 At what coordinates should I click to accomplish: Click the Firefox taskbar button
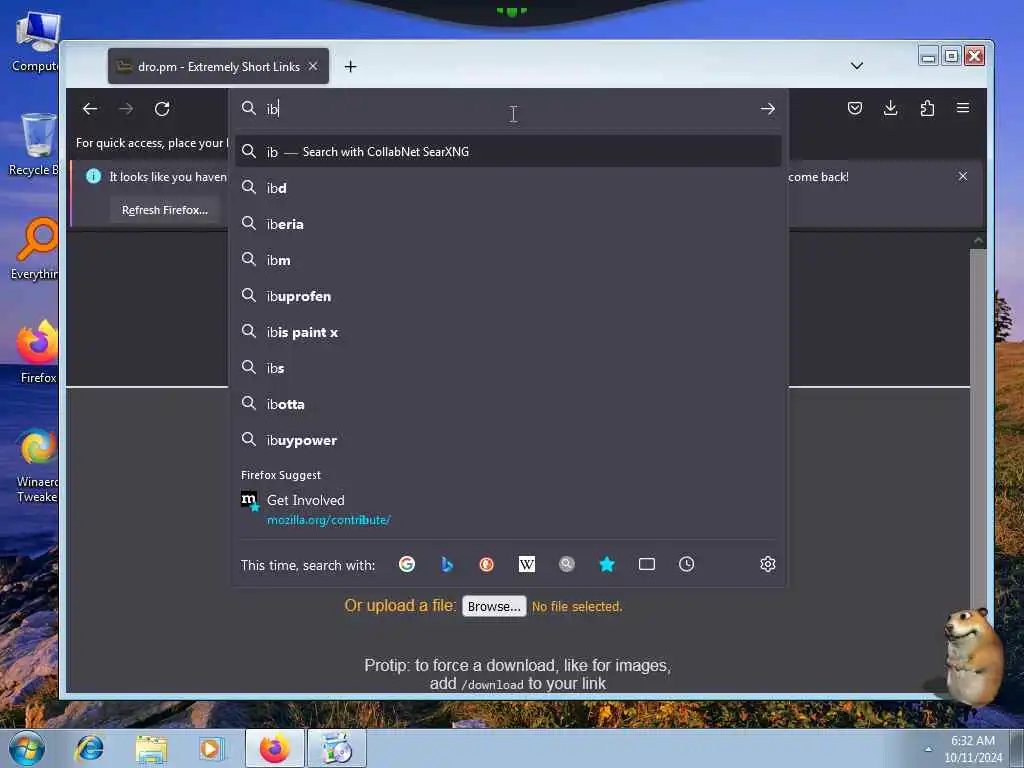[x=274, y=748]
